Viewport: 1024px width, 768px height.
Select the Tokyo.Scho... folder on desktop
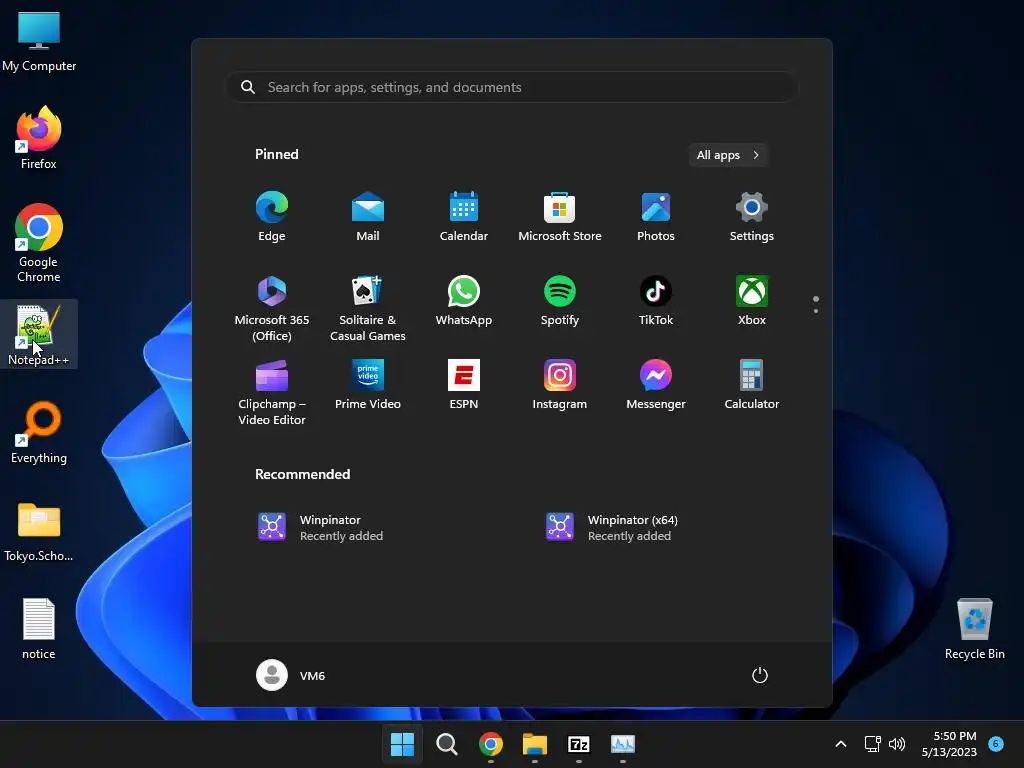[x=39, y=530]
